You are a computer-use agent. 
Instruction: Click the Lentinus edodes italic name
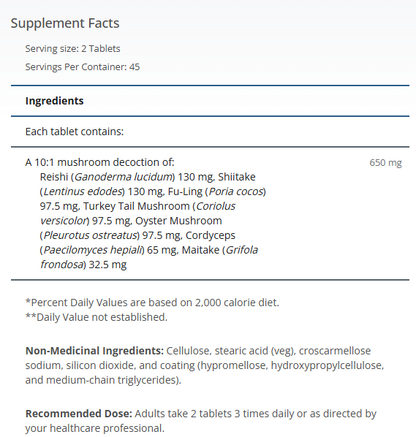(x=82, y=192)
